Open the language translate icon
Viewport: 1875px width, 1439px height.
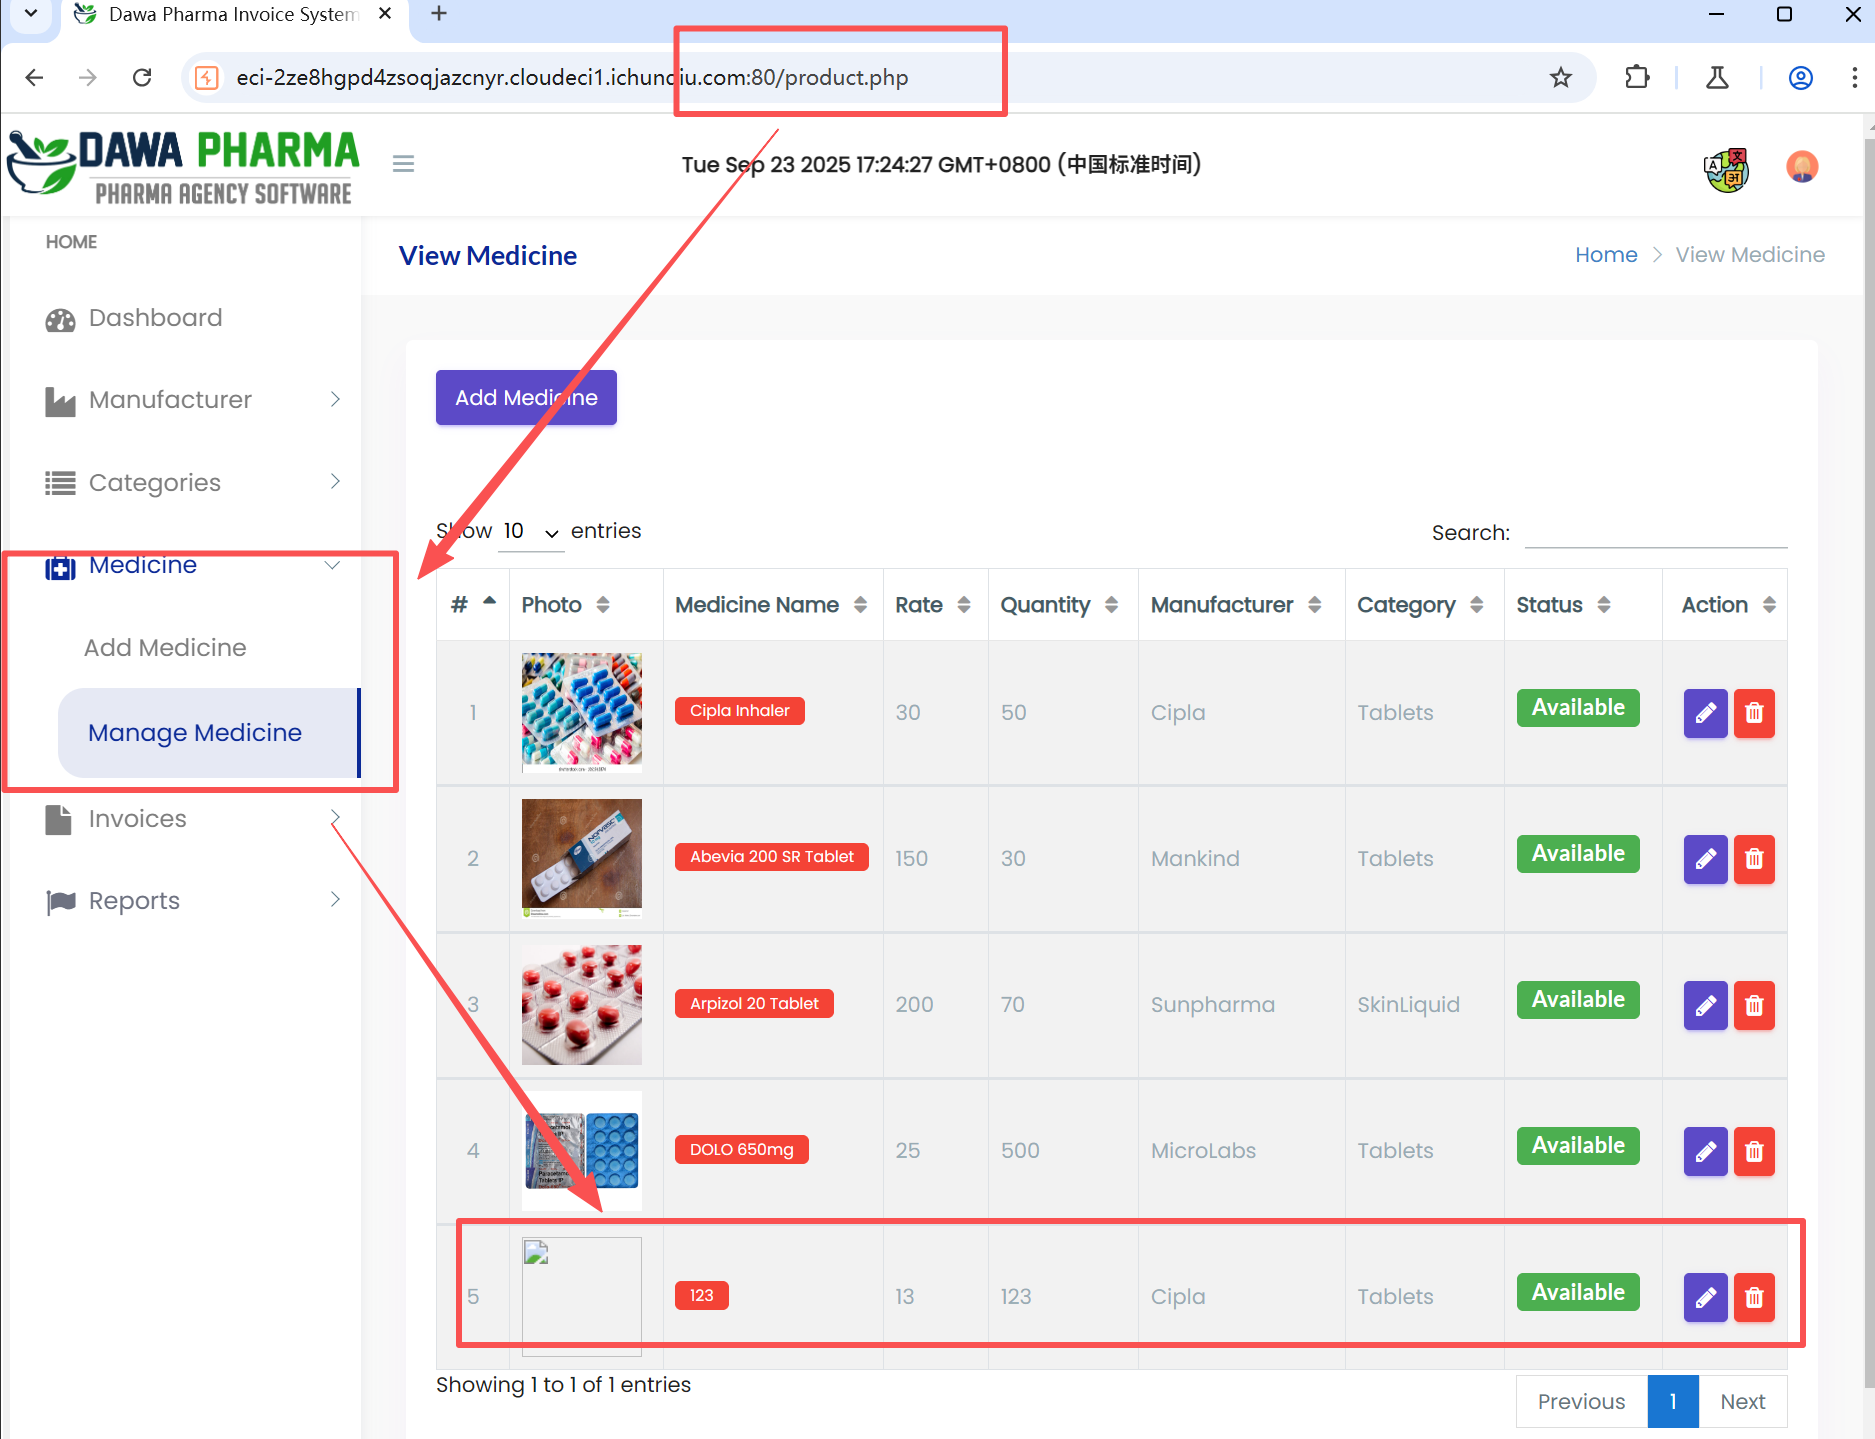(1726, 169)
